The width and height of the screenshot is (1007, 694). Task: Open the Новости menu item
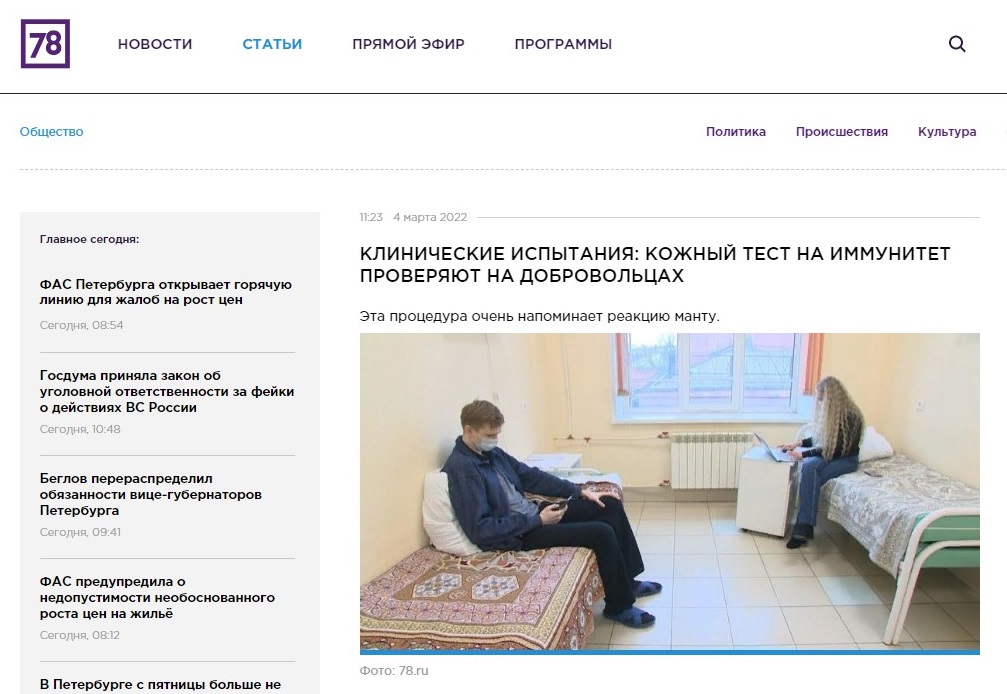[155, 44]
